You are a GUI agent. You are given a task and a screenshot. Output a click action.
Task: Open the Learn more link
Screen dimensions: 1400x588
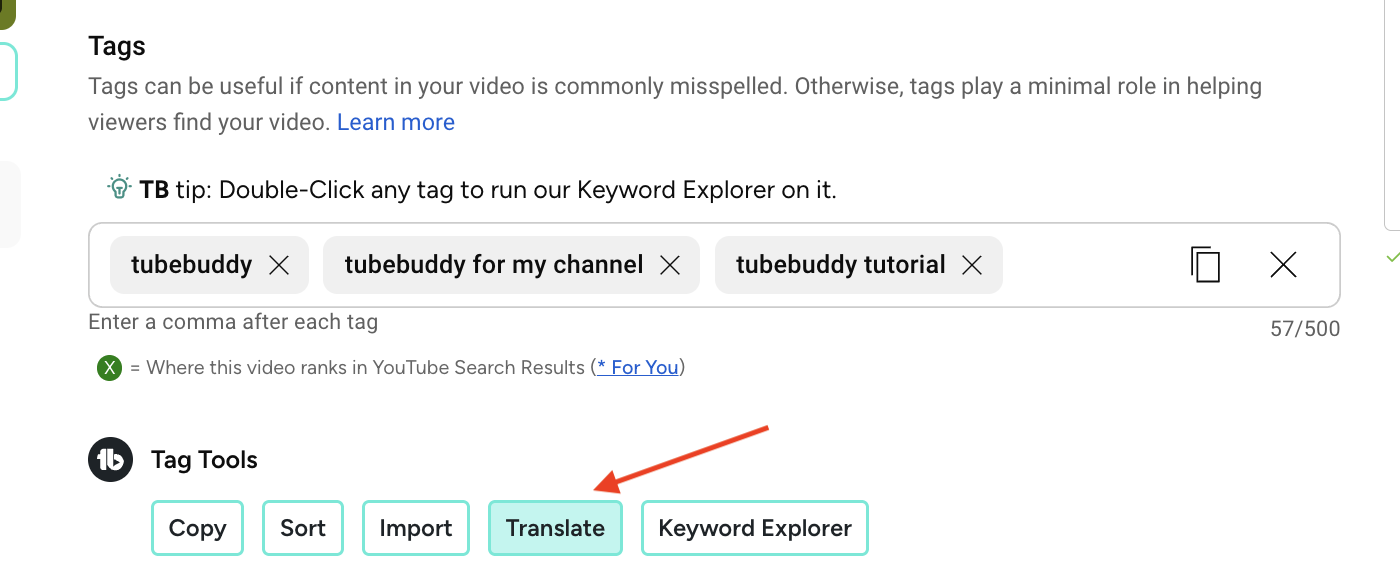pyautogui.click(x=396, y=122)
